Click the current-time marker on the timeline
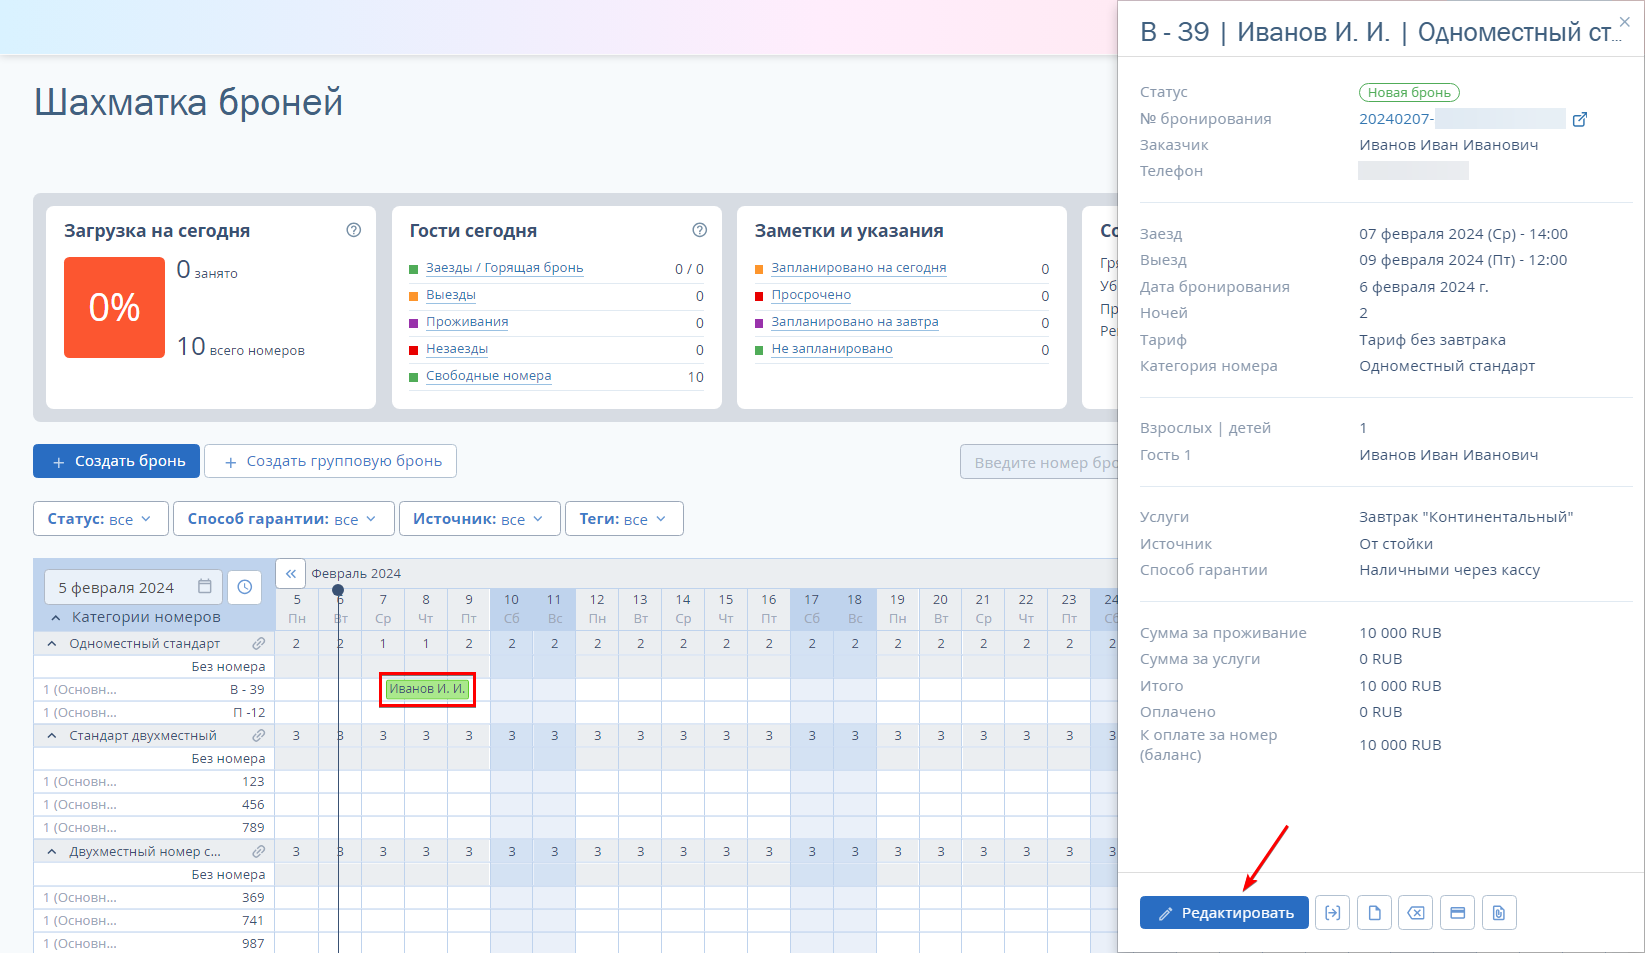Viewport: 1645px width, 953px height. click(338, 590)
